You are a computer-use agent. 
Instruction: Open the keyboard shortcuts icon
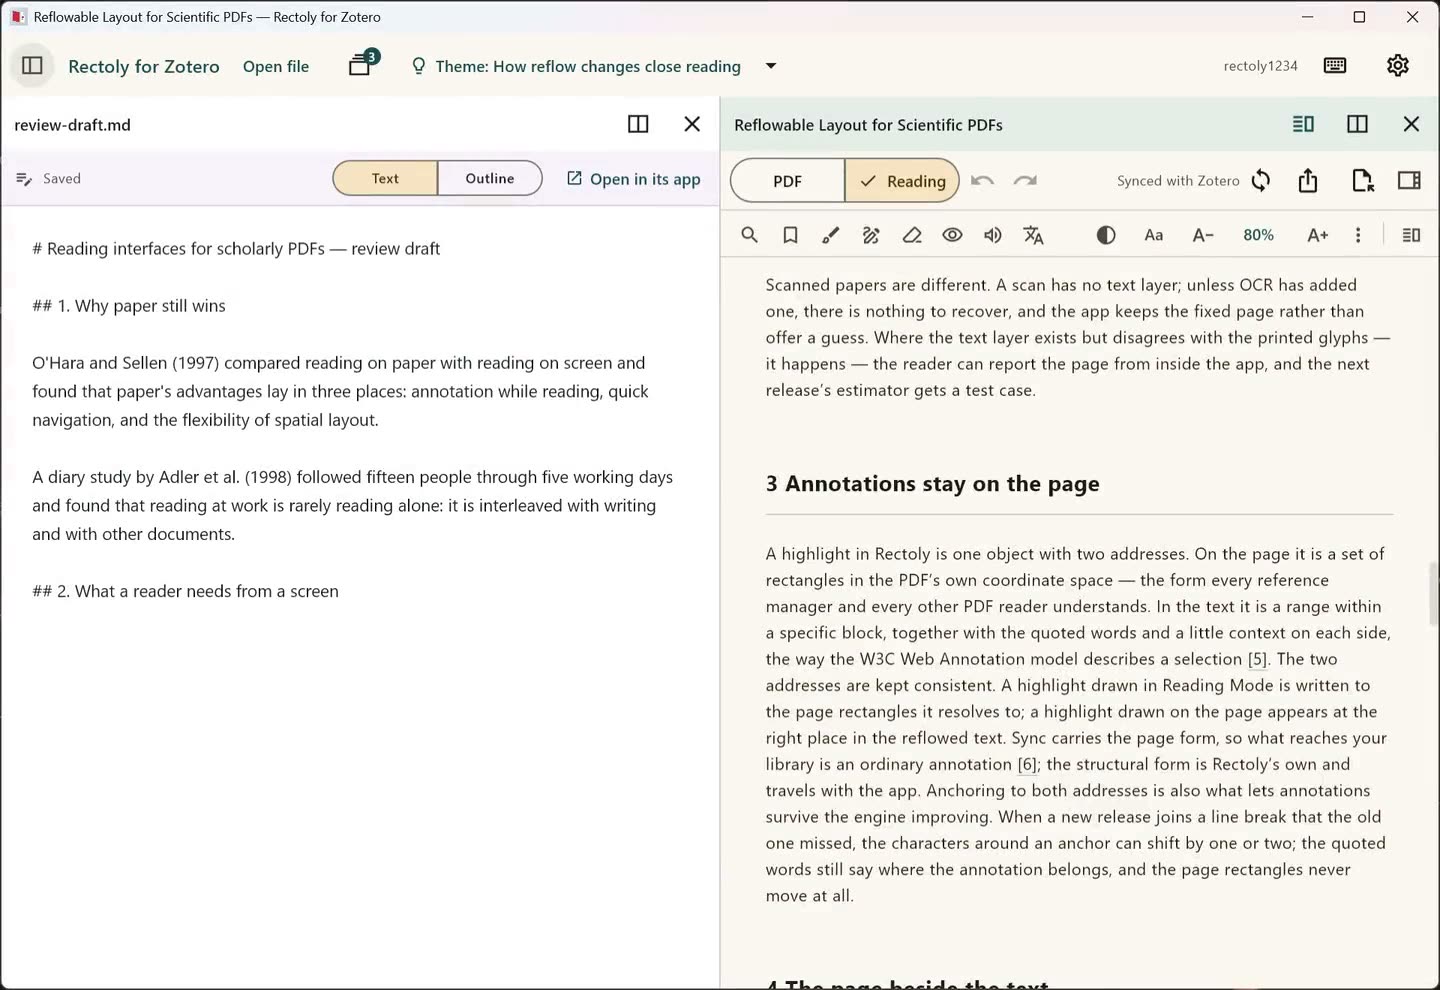coord(1334,66)
